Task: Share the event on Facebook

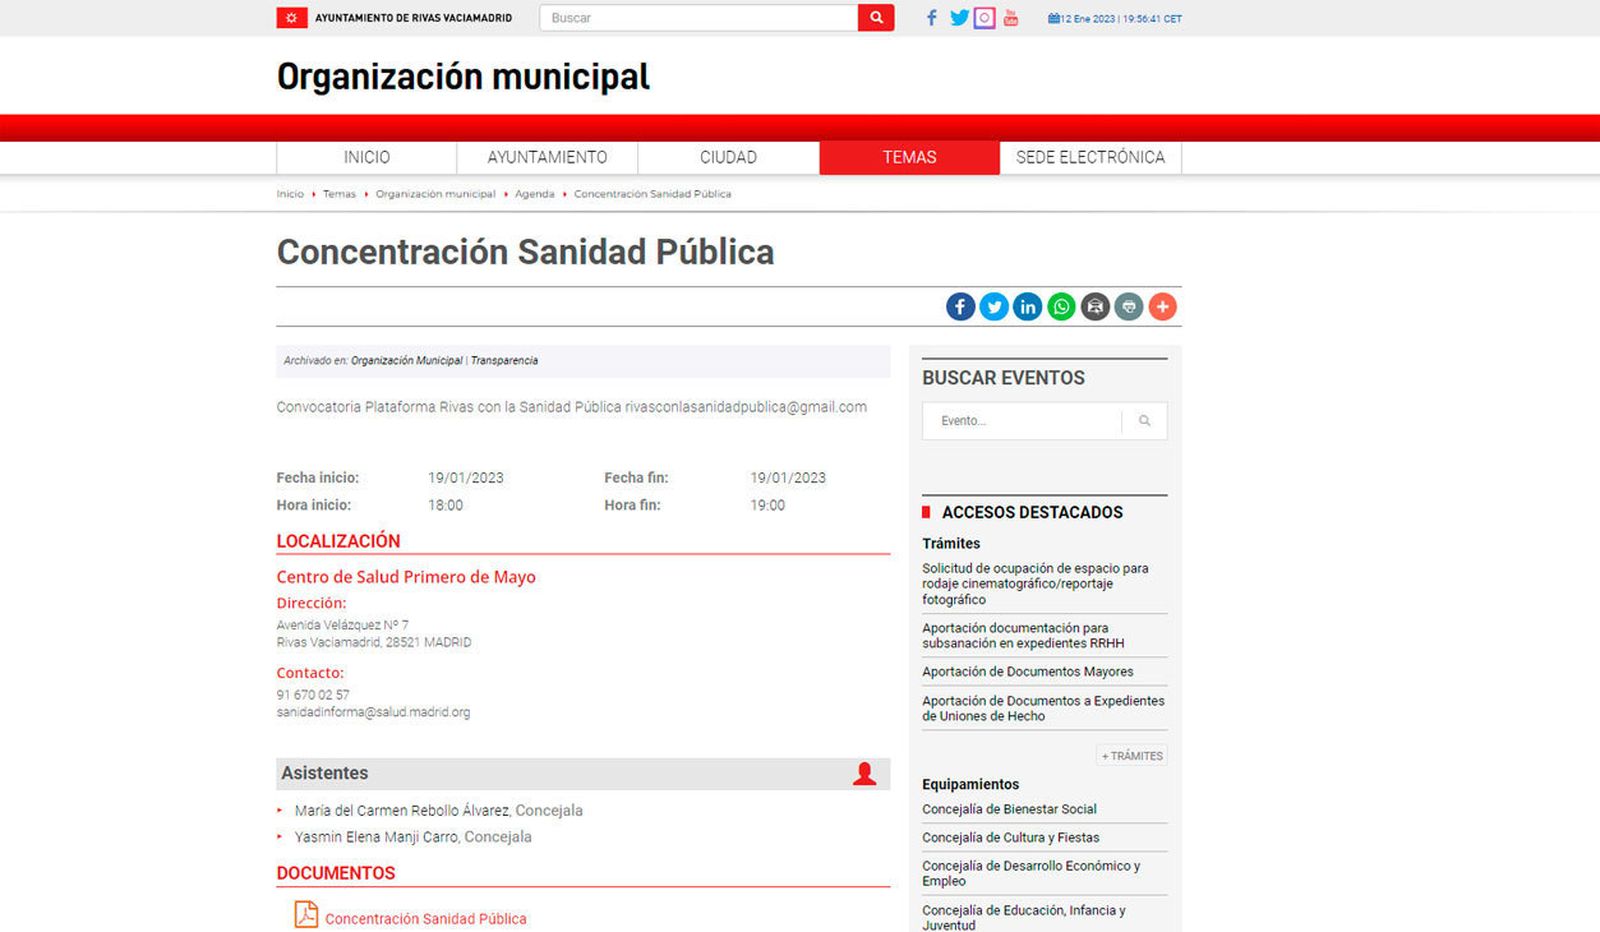Action: coord(960,307)
